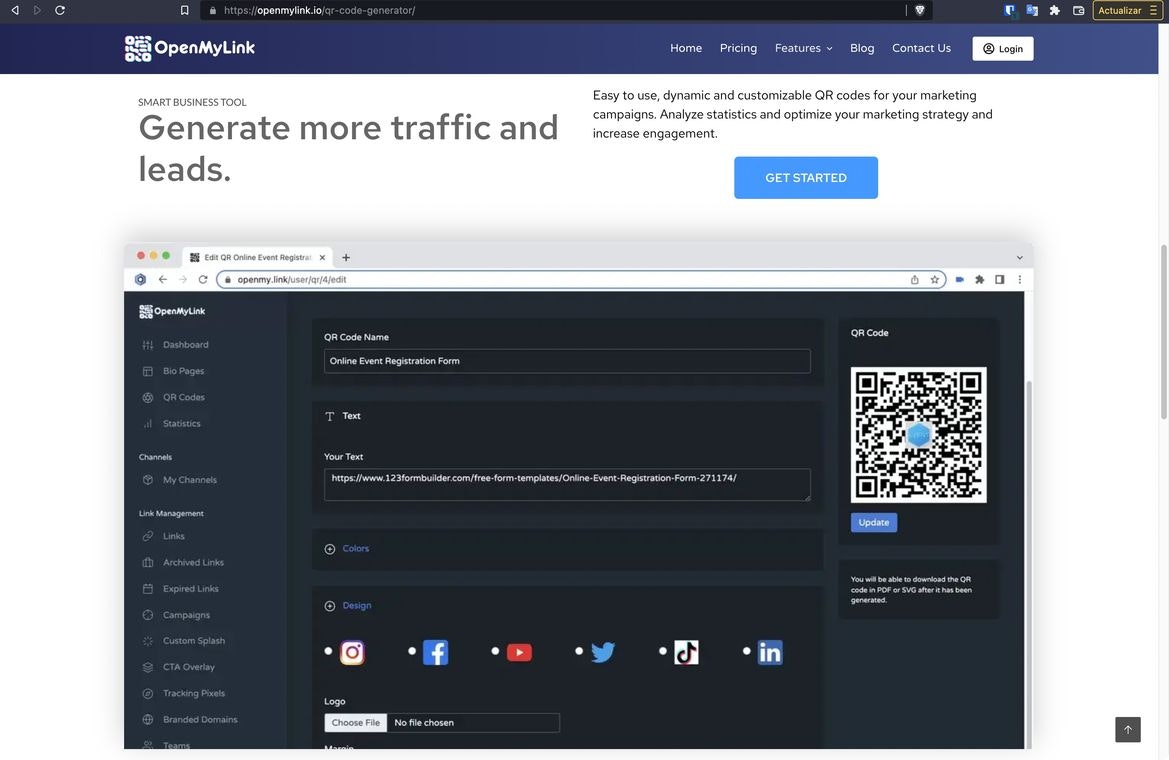This screenshot has height=760, width=1169.
Task: Open the Pricing page
Action: tap(738, 48)
